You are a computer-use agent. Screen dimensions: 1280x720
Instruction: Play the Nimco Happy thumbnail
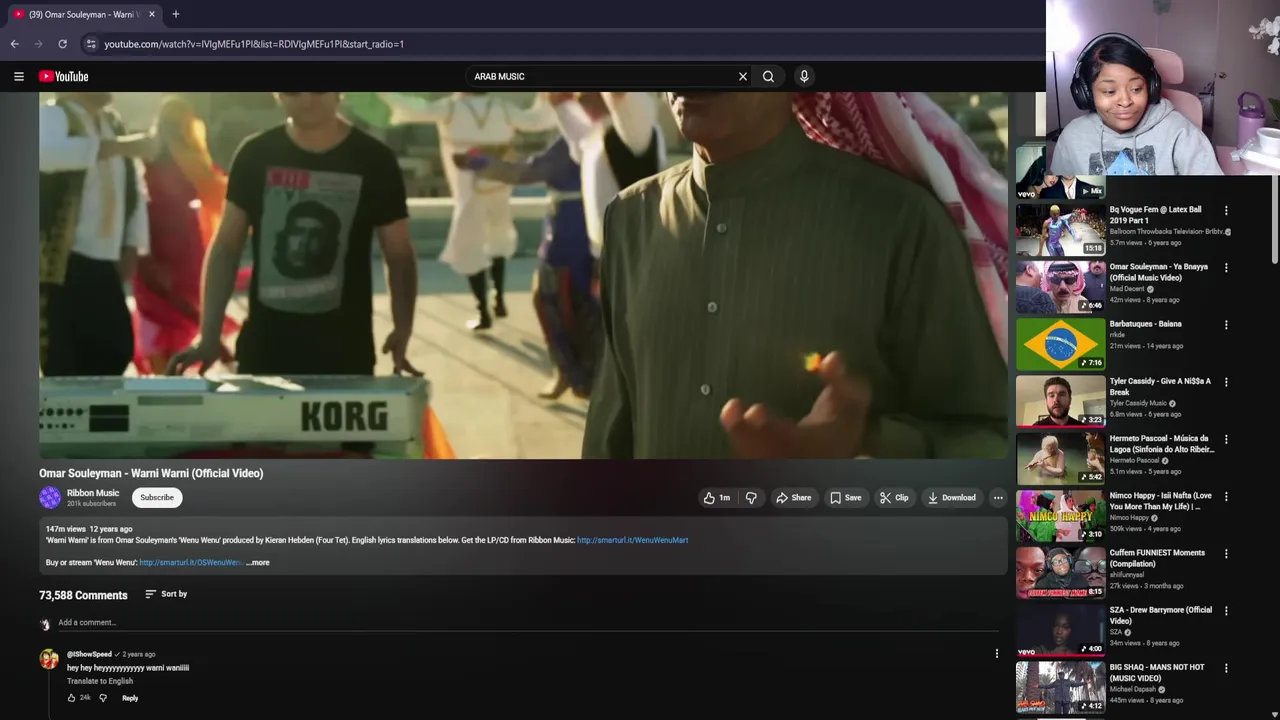coord(1061,516)
